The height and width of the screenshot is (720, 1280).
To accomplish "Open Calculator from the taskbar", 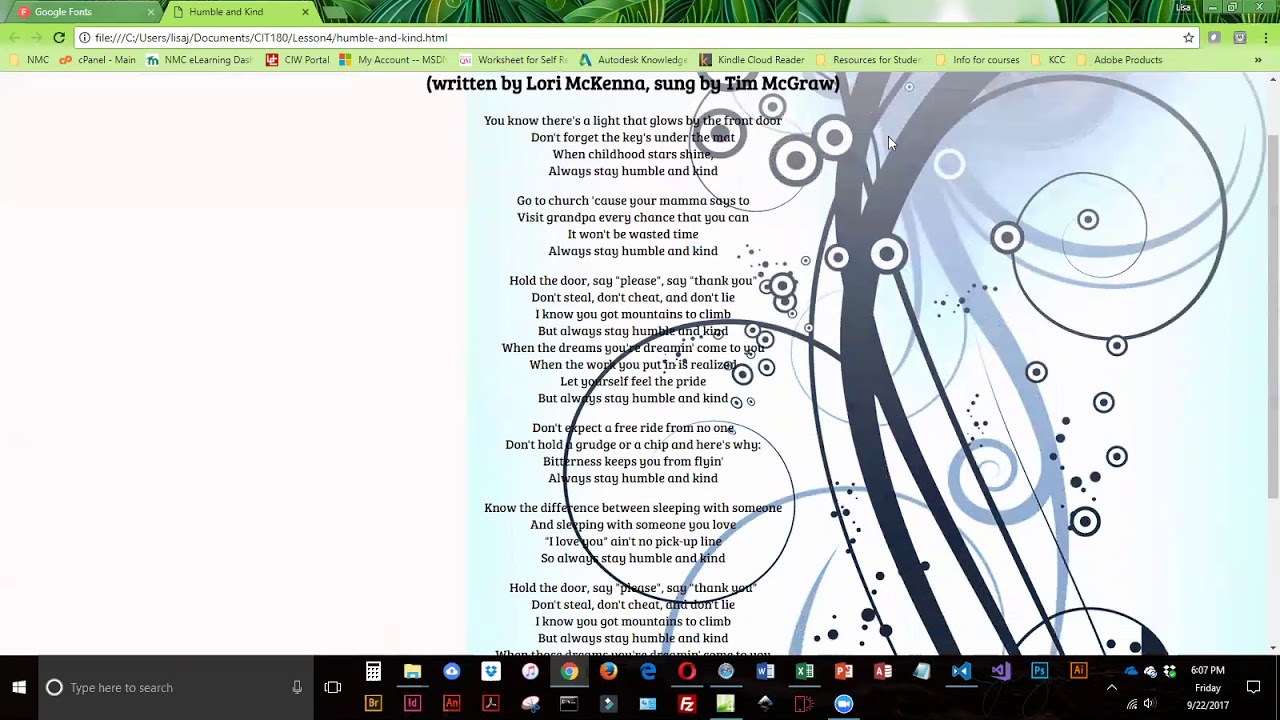I will pyautogui.click(x=373, y=671).
